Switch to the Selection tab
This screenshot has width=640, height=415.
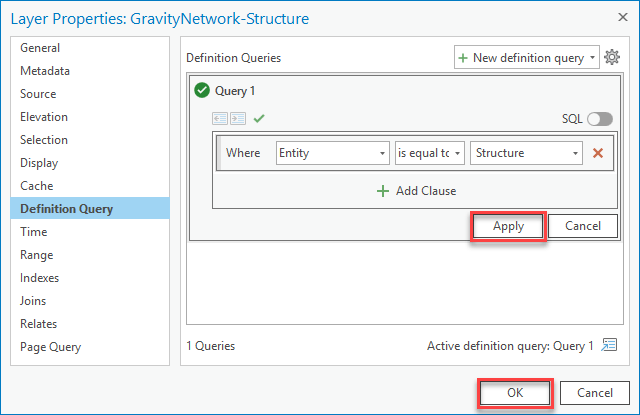tap(44, 140)
